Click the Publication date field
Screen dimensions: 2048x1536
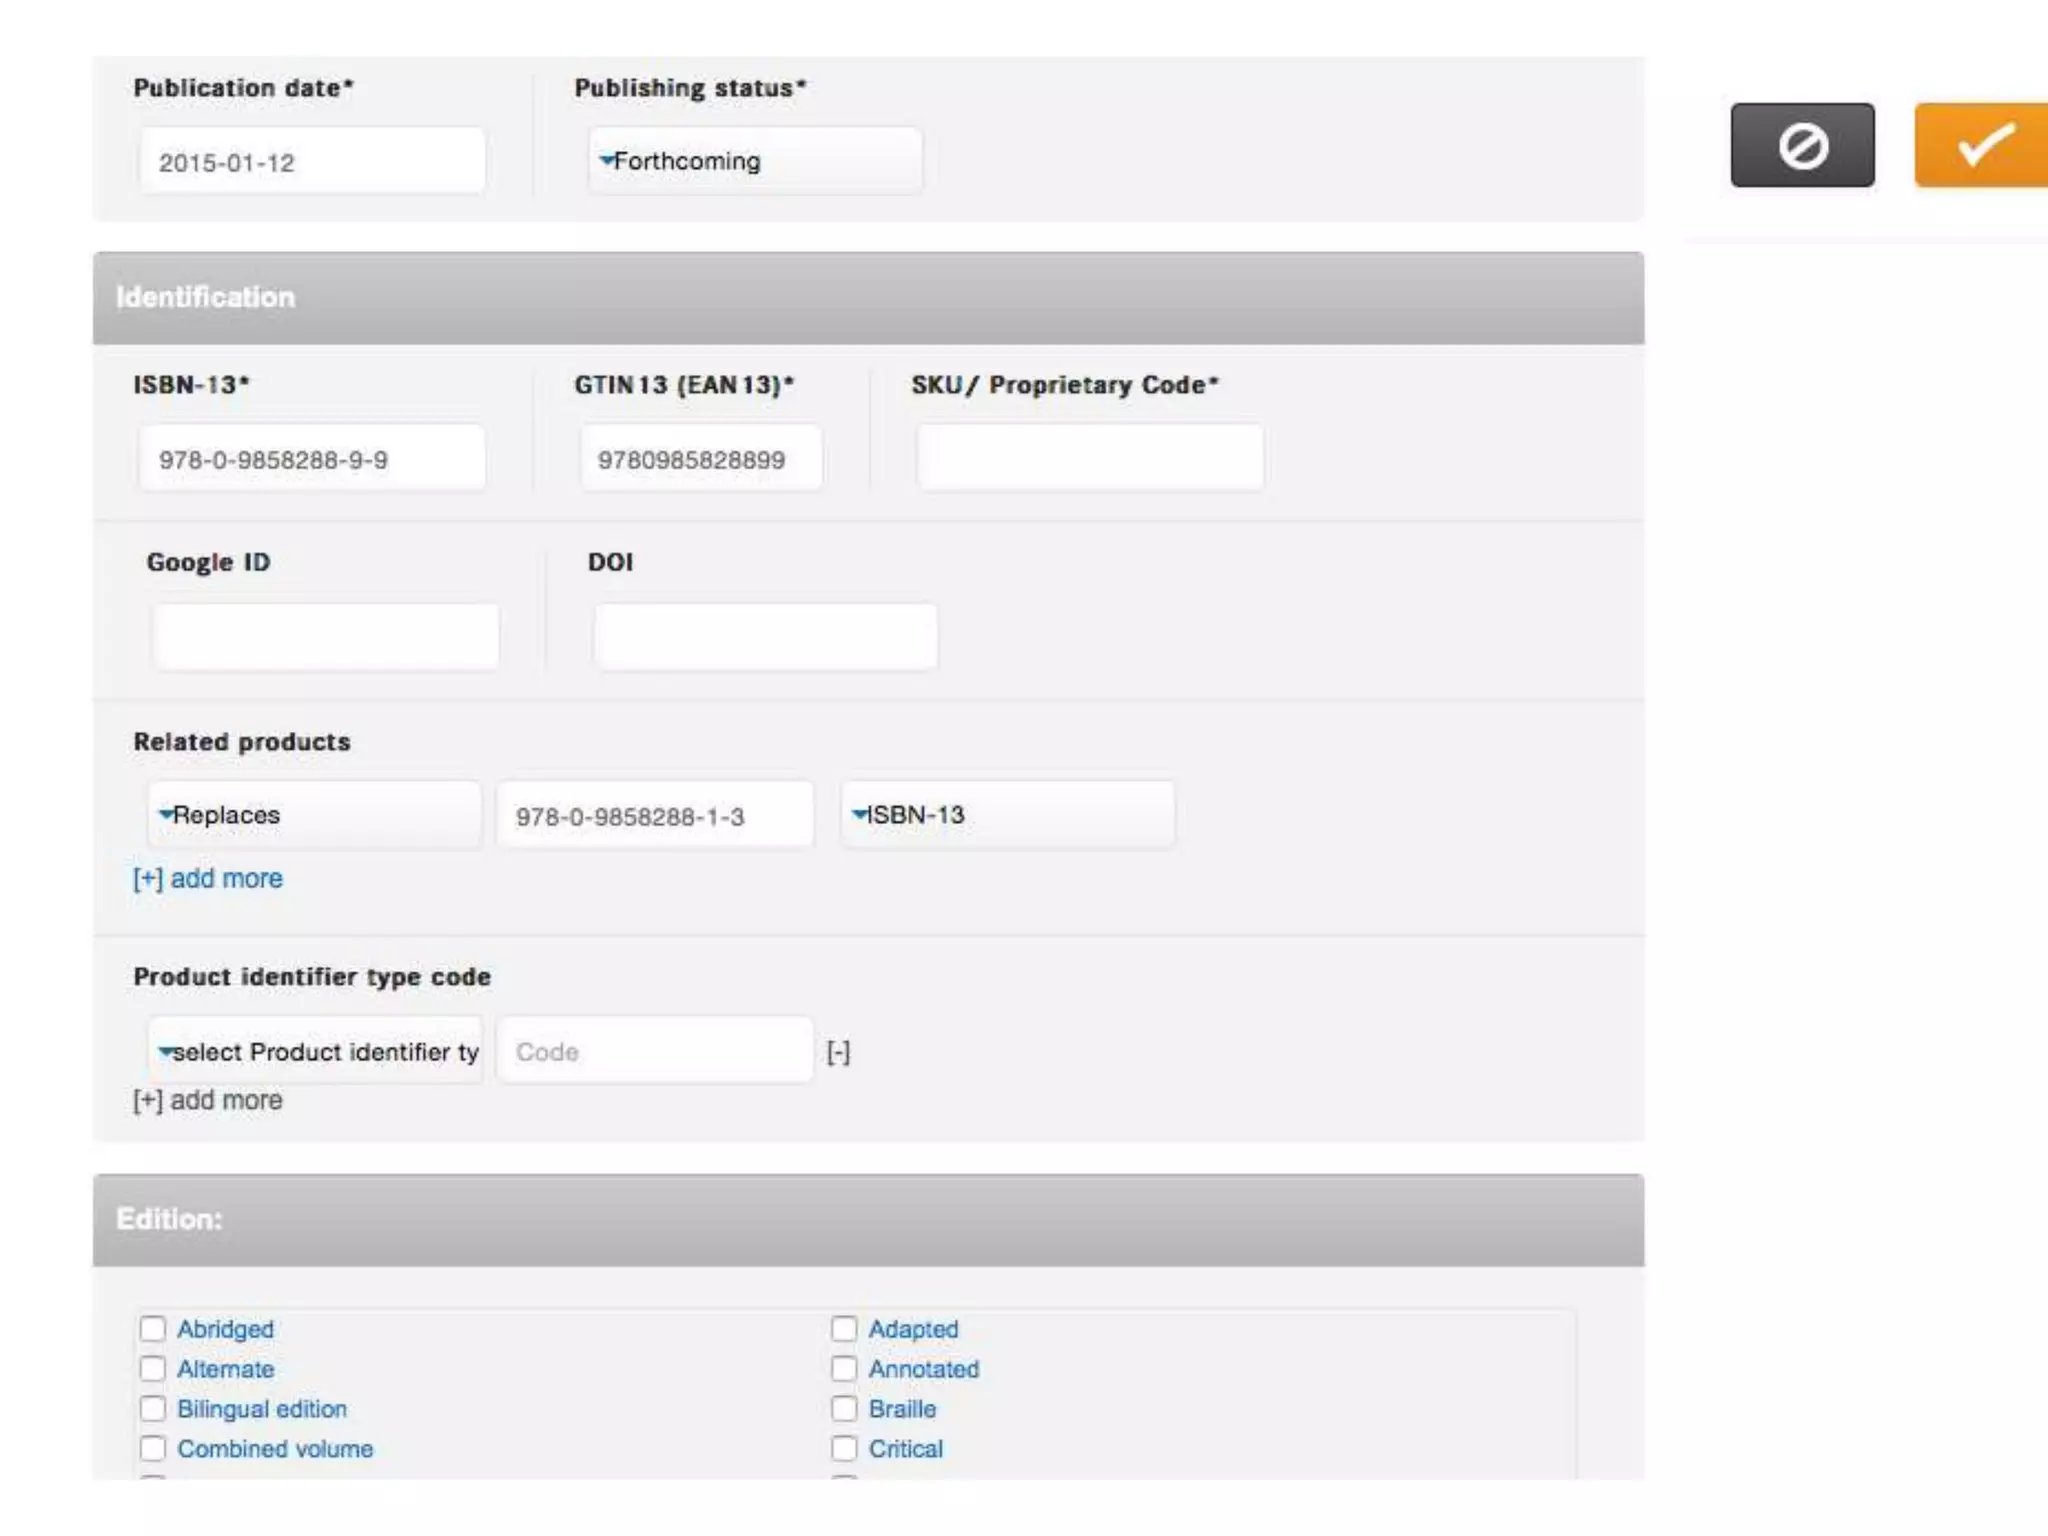tap(312, 162)
